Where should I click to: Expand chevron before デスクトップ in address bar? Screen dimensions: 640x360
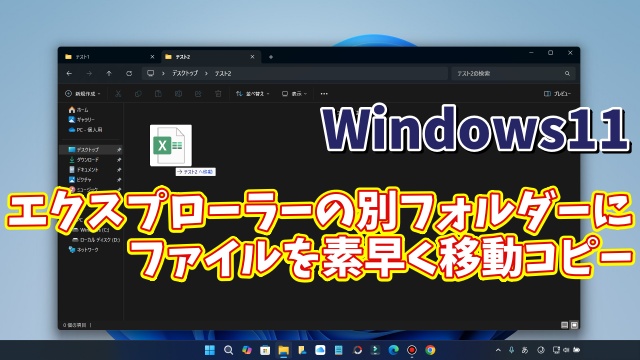coord(163,73)
